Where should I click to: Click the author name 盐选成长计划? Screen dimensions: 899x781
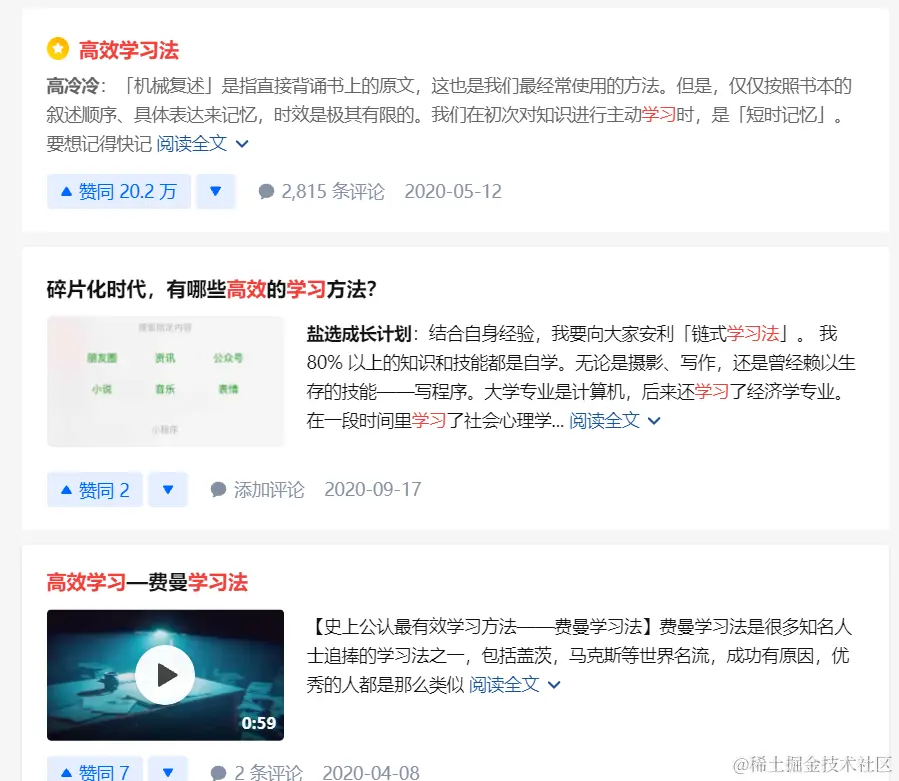tap(359, 334)
